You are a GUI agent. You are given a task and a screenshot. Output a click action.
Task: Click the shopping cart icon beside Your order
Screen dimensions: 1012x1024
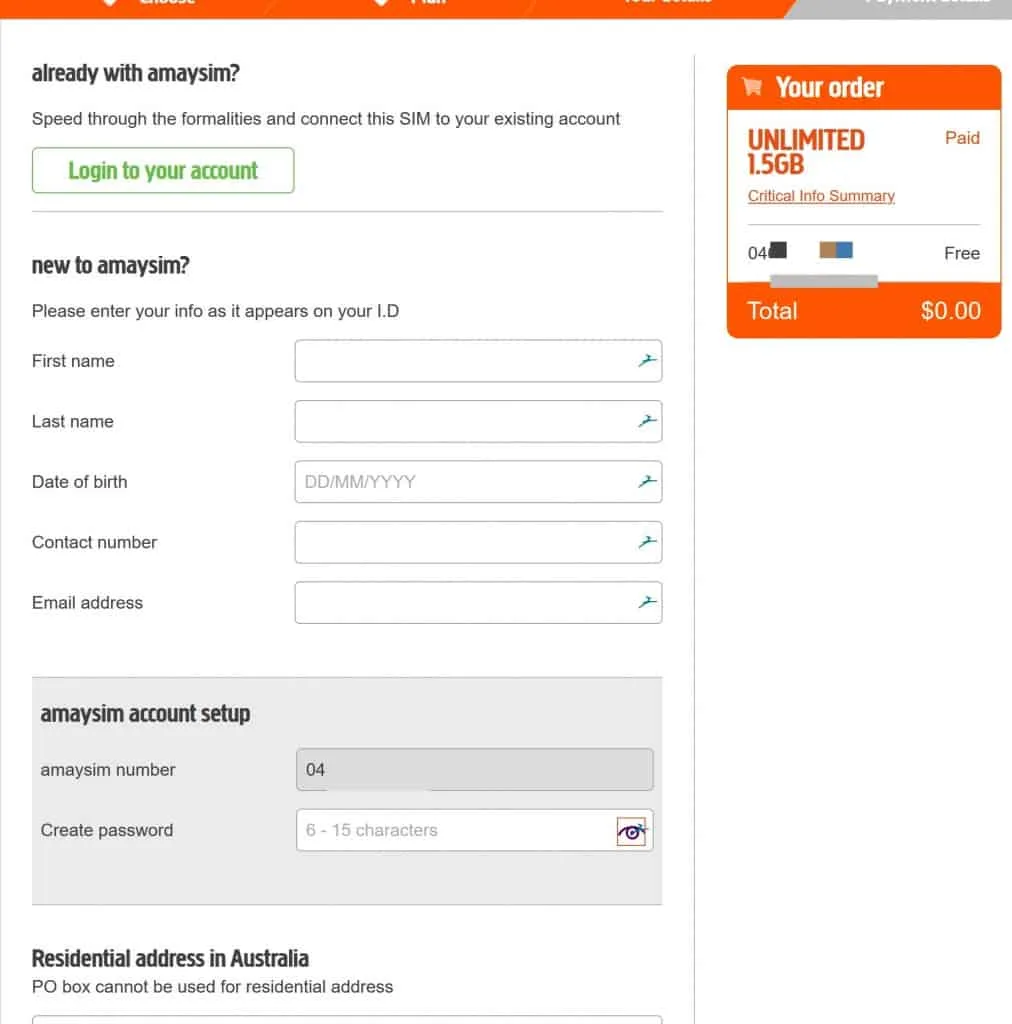pyautogui.click(x=753, y=88)
